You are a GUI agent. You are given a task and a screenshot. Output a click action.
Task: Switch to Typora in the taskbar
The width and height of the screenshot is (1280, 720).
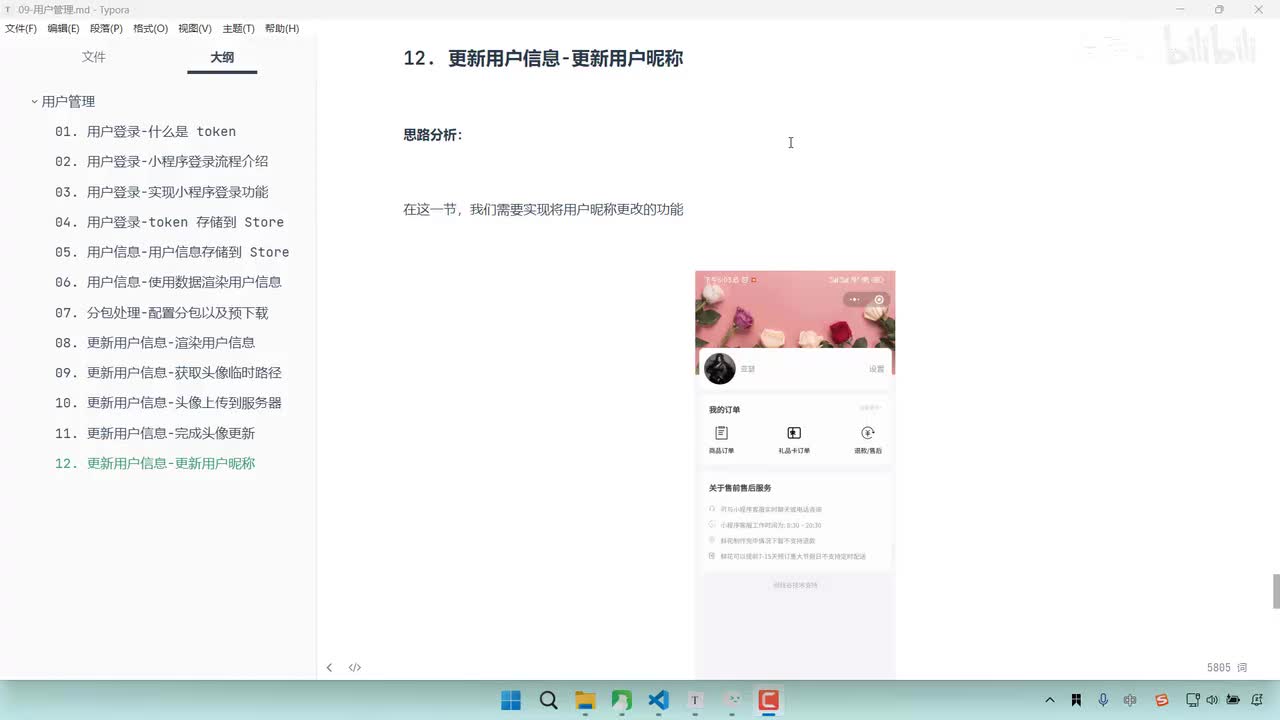[x=695, y=700]
